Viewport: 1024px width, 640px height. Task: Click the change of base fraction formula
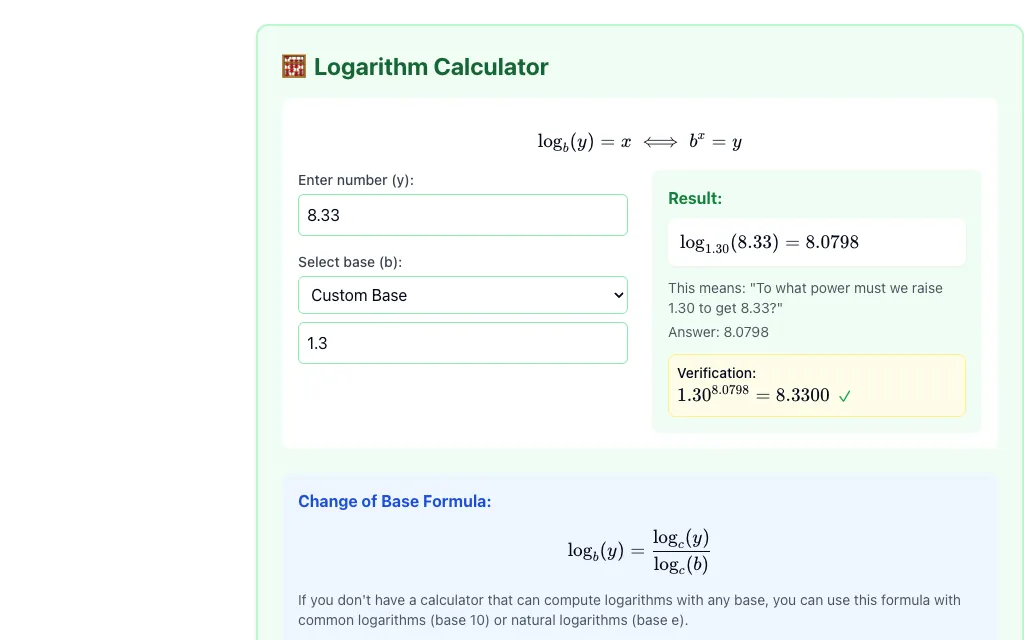638,551
